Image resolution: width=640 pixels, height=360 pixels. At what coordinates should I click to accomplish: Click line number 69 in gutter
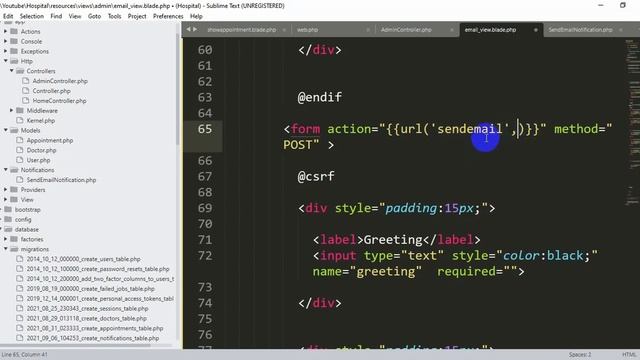pos(204,208)
